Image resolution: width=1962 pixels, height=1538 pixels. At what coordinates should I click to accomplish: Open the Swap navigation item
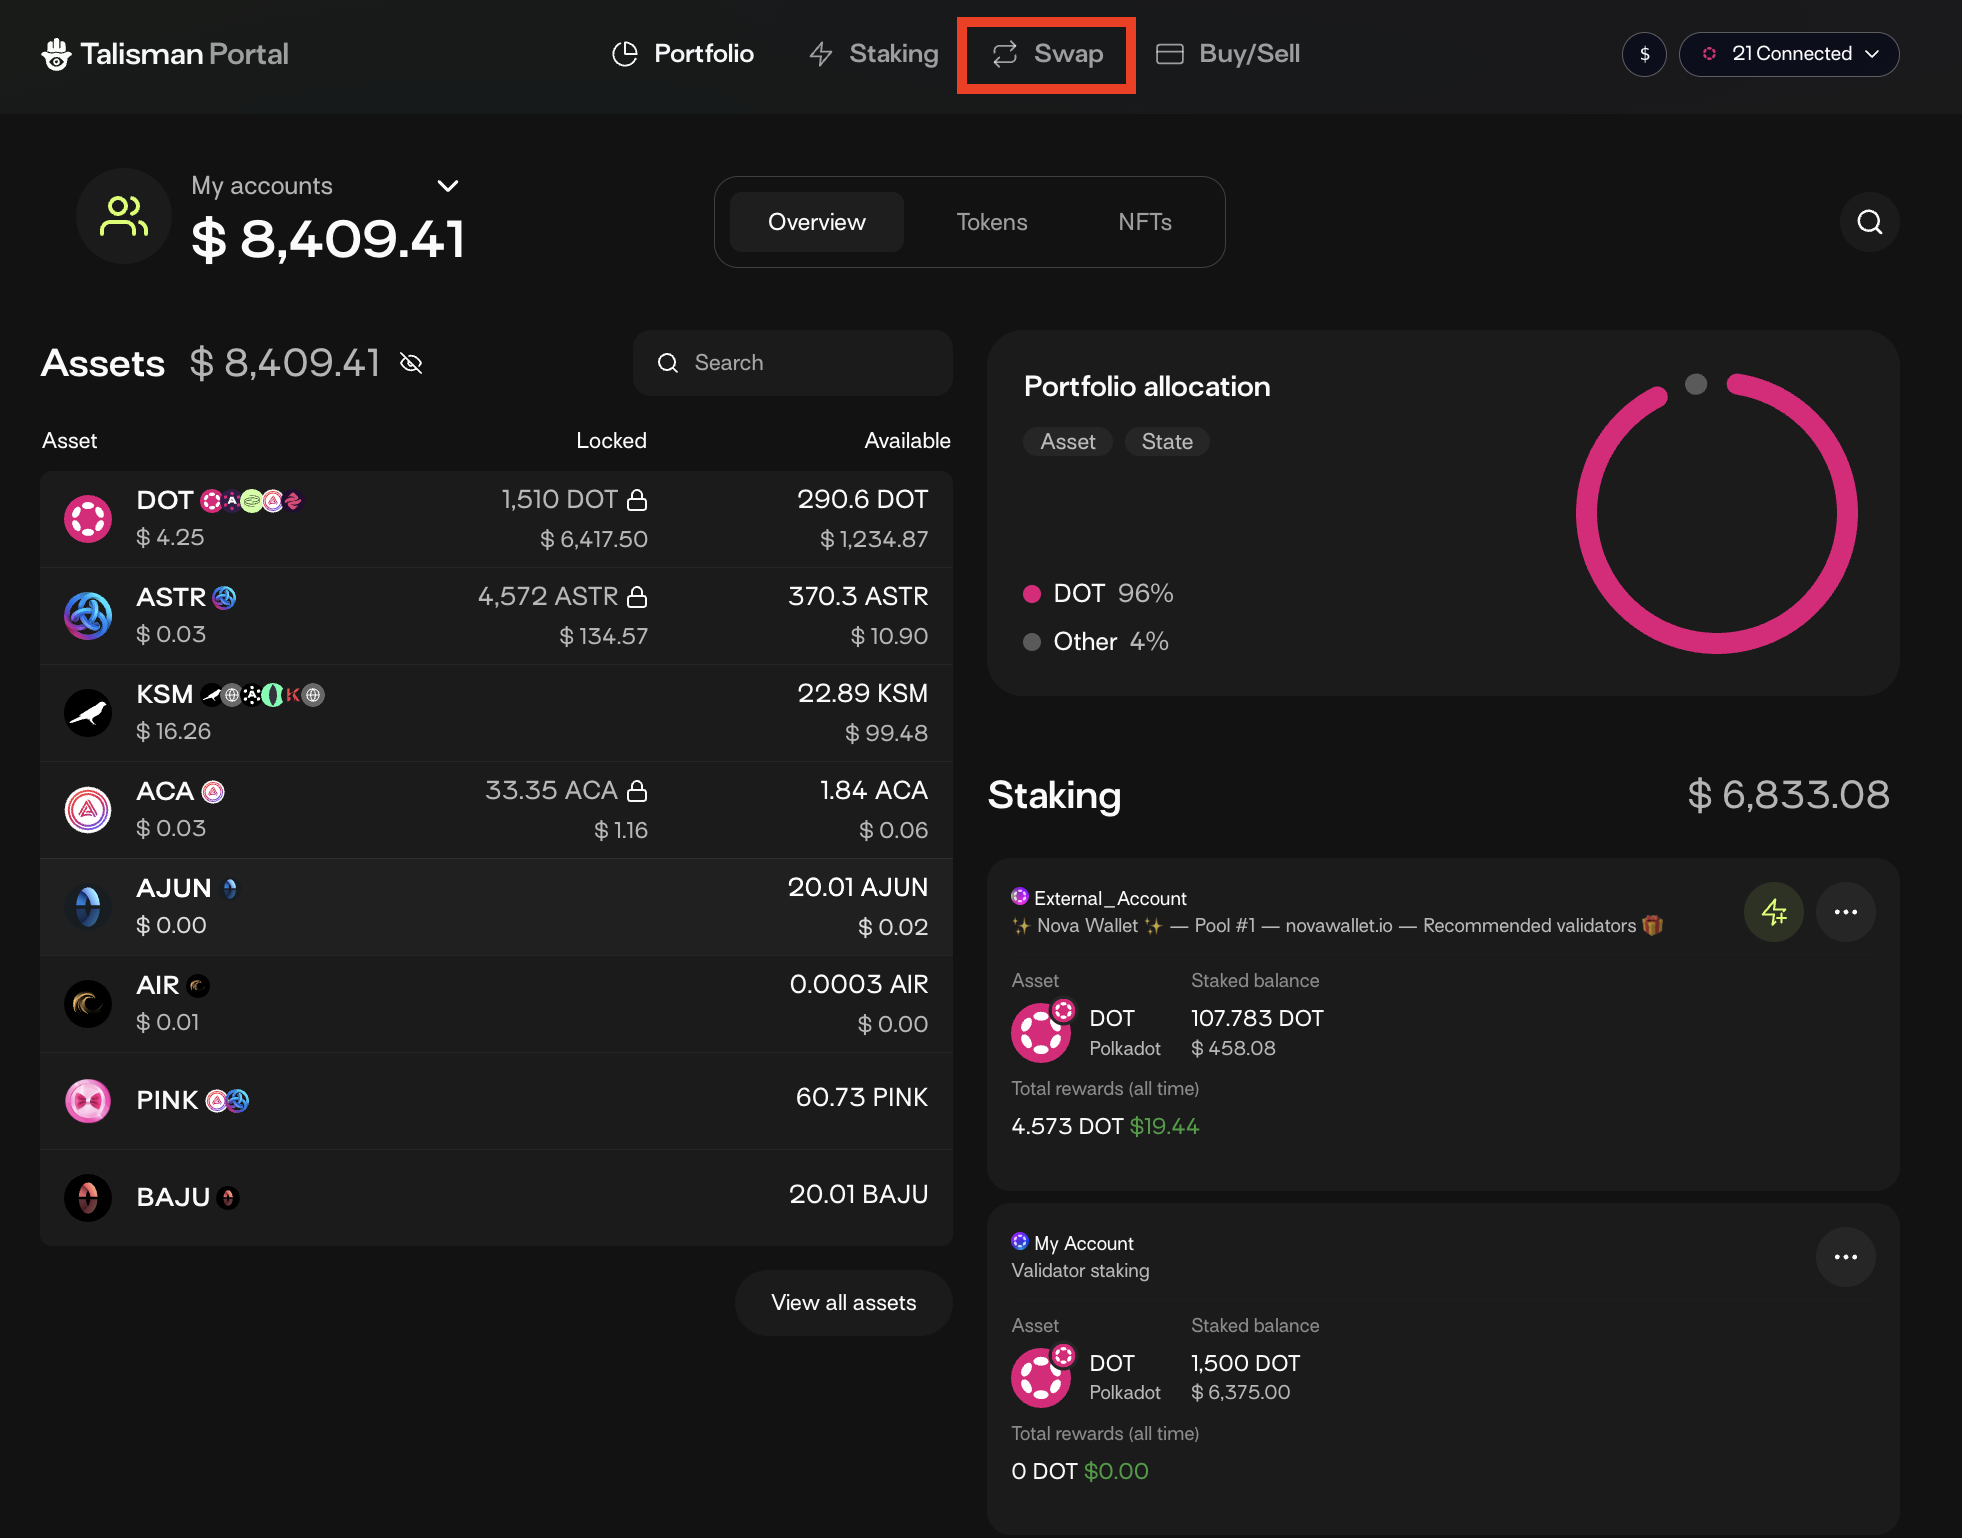pyautogui.click(x=1047, y=54)
